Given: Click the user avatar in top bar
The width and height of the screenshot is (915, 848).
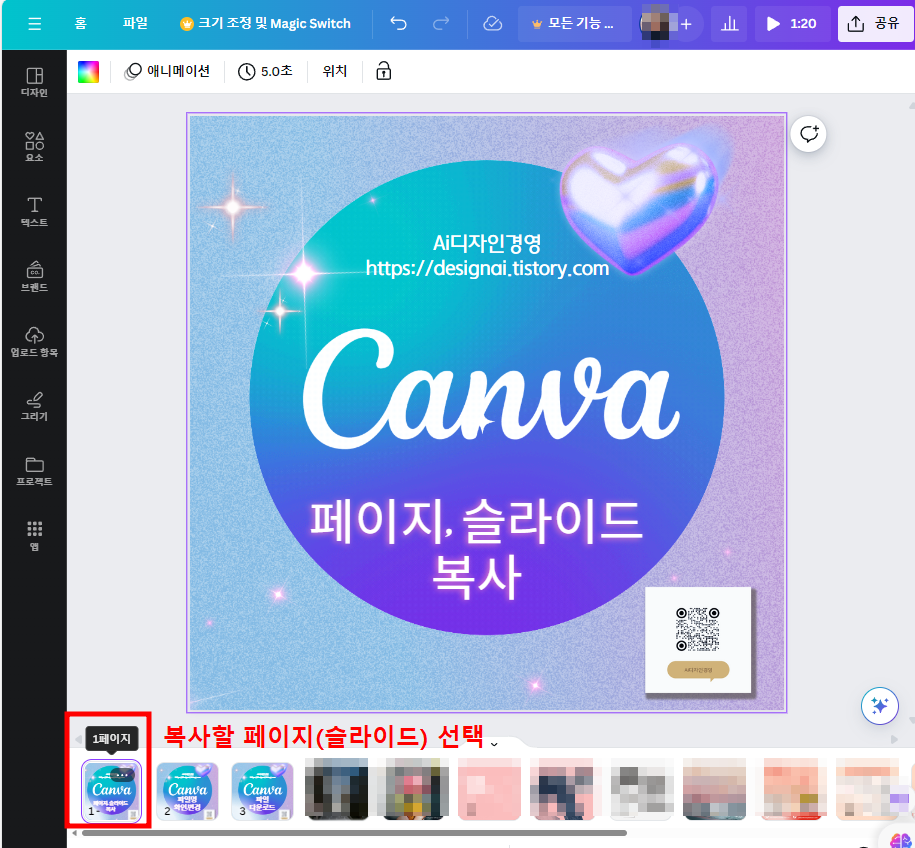Looking at the screenshot, I should (x=655, y=24).
